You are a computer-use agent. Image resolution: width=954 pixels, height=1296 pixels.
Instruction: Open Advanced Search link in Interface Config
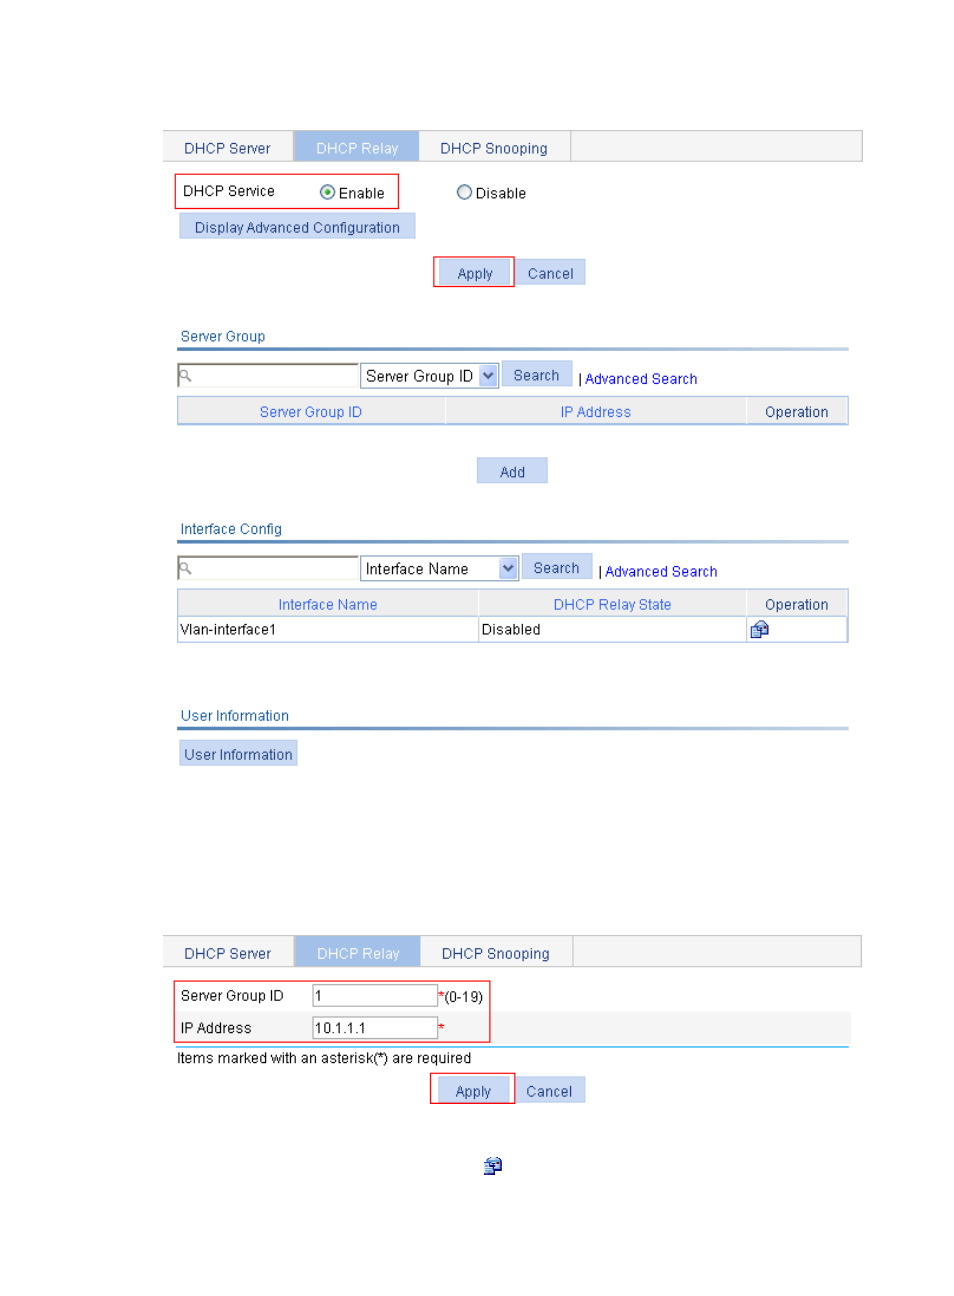point(661,572)
